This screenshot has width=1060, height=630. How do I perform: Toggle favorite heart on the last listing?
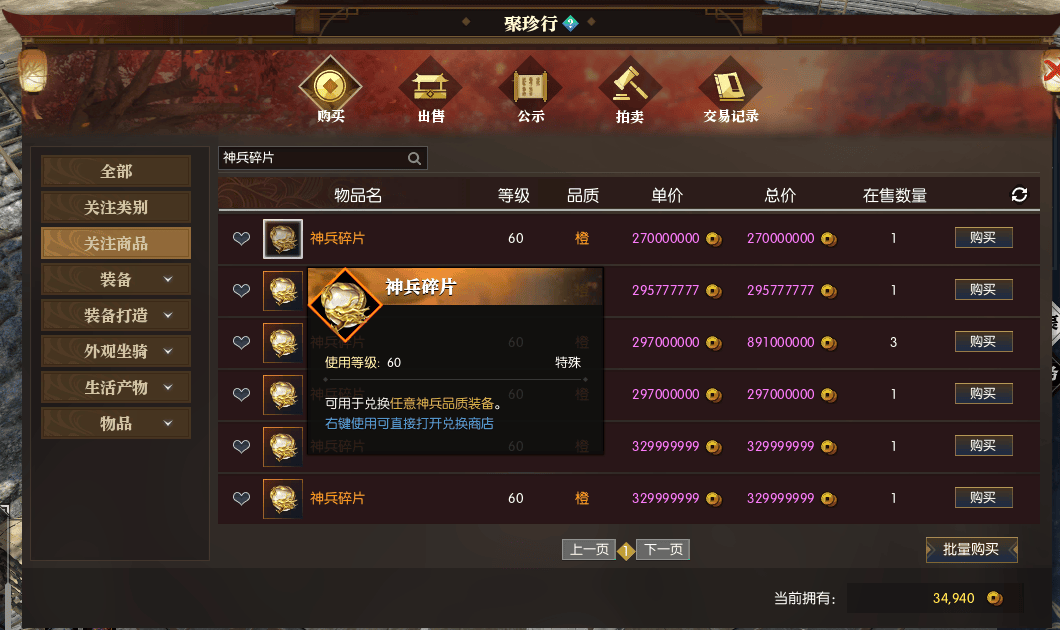[241, 498]
